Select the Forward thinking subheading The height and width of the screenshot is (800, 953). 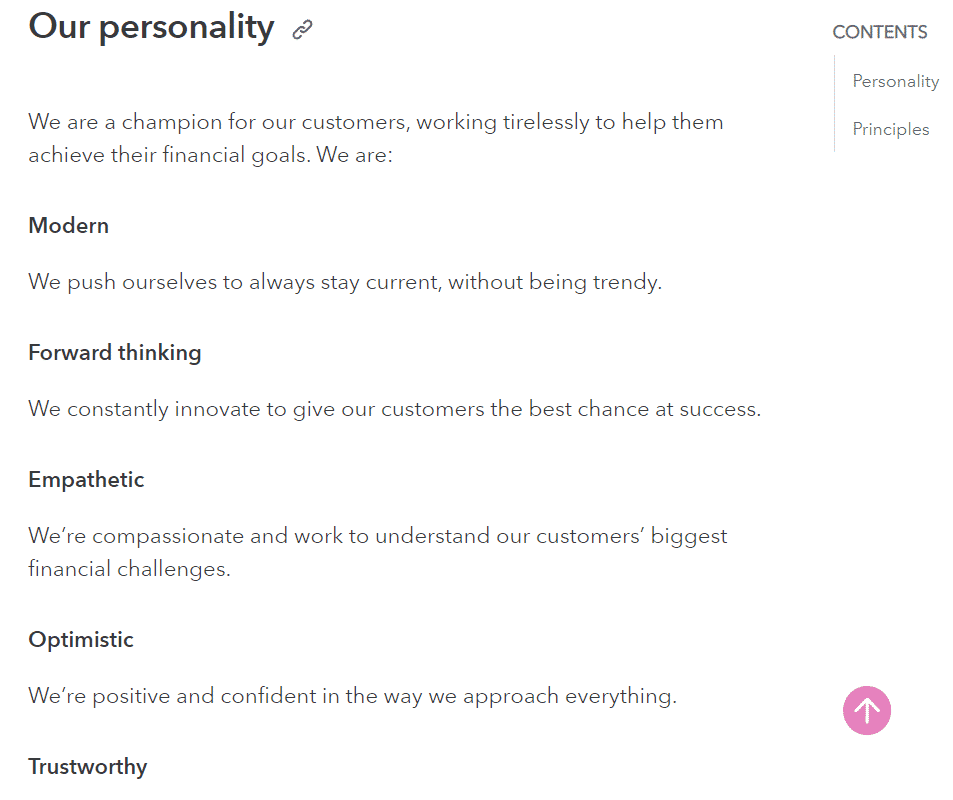pos(115,353)
